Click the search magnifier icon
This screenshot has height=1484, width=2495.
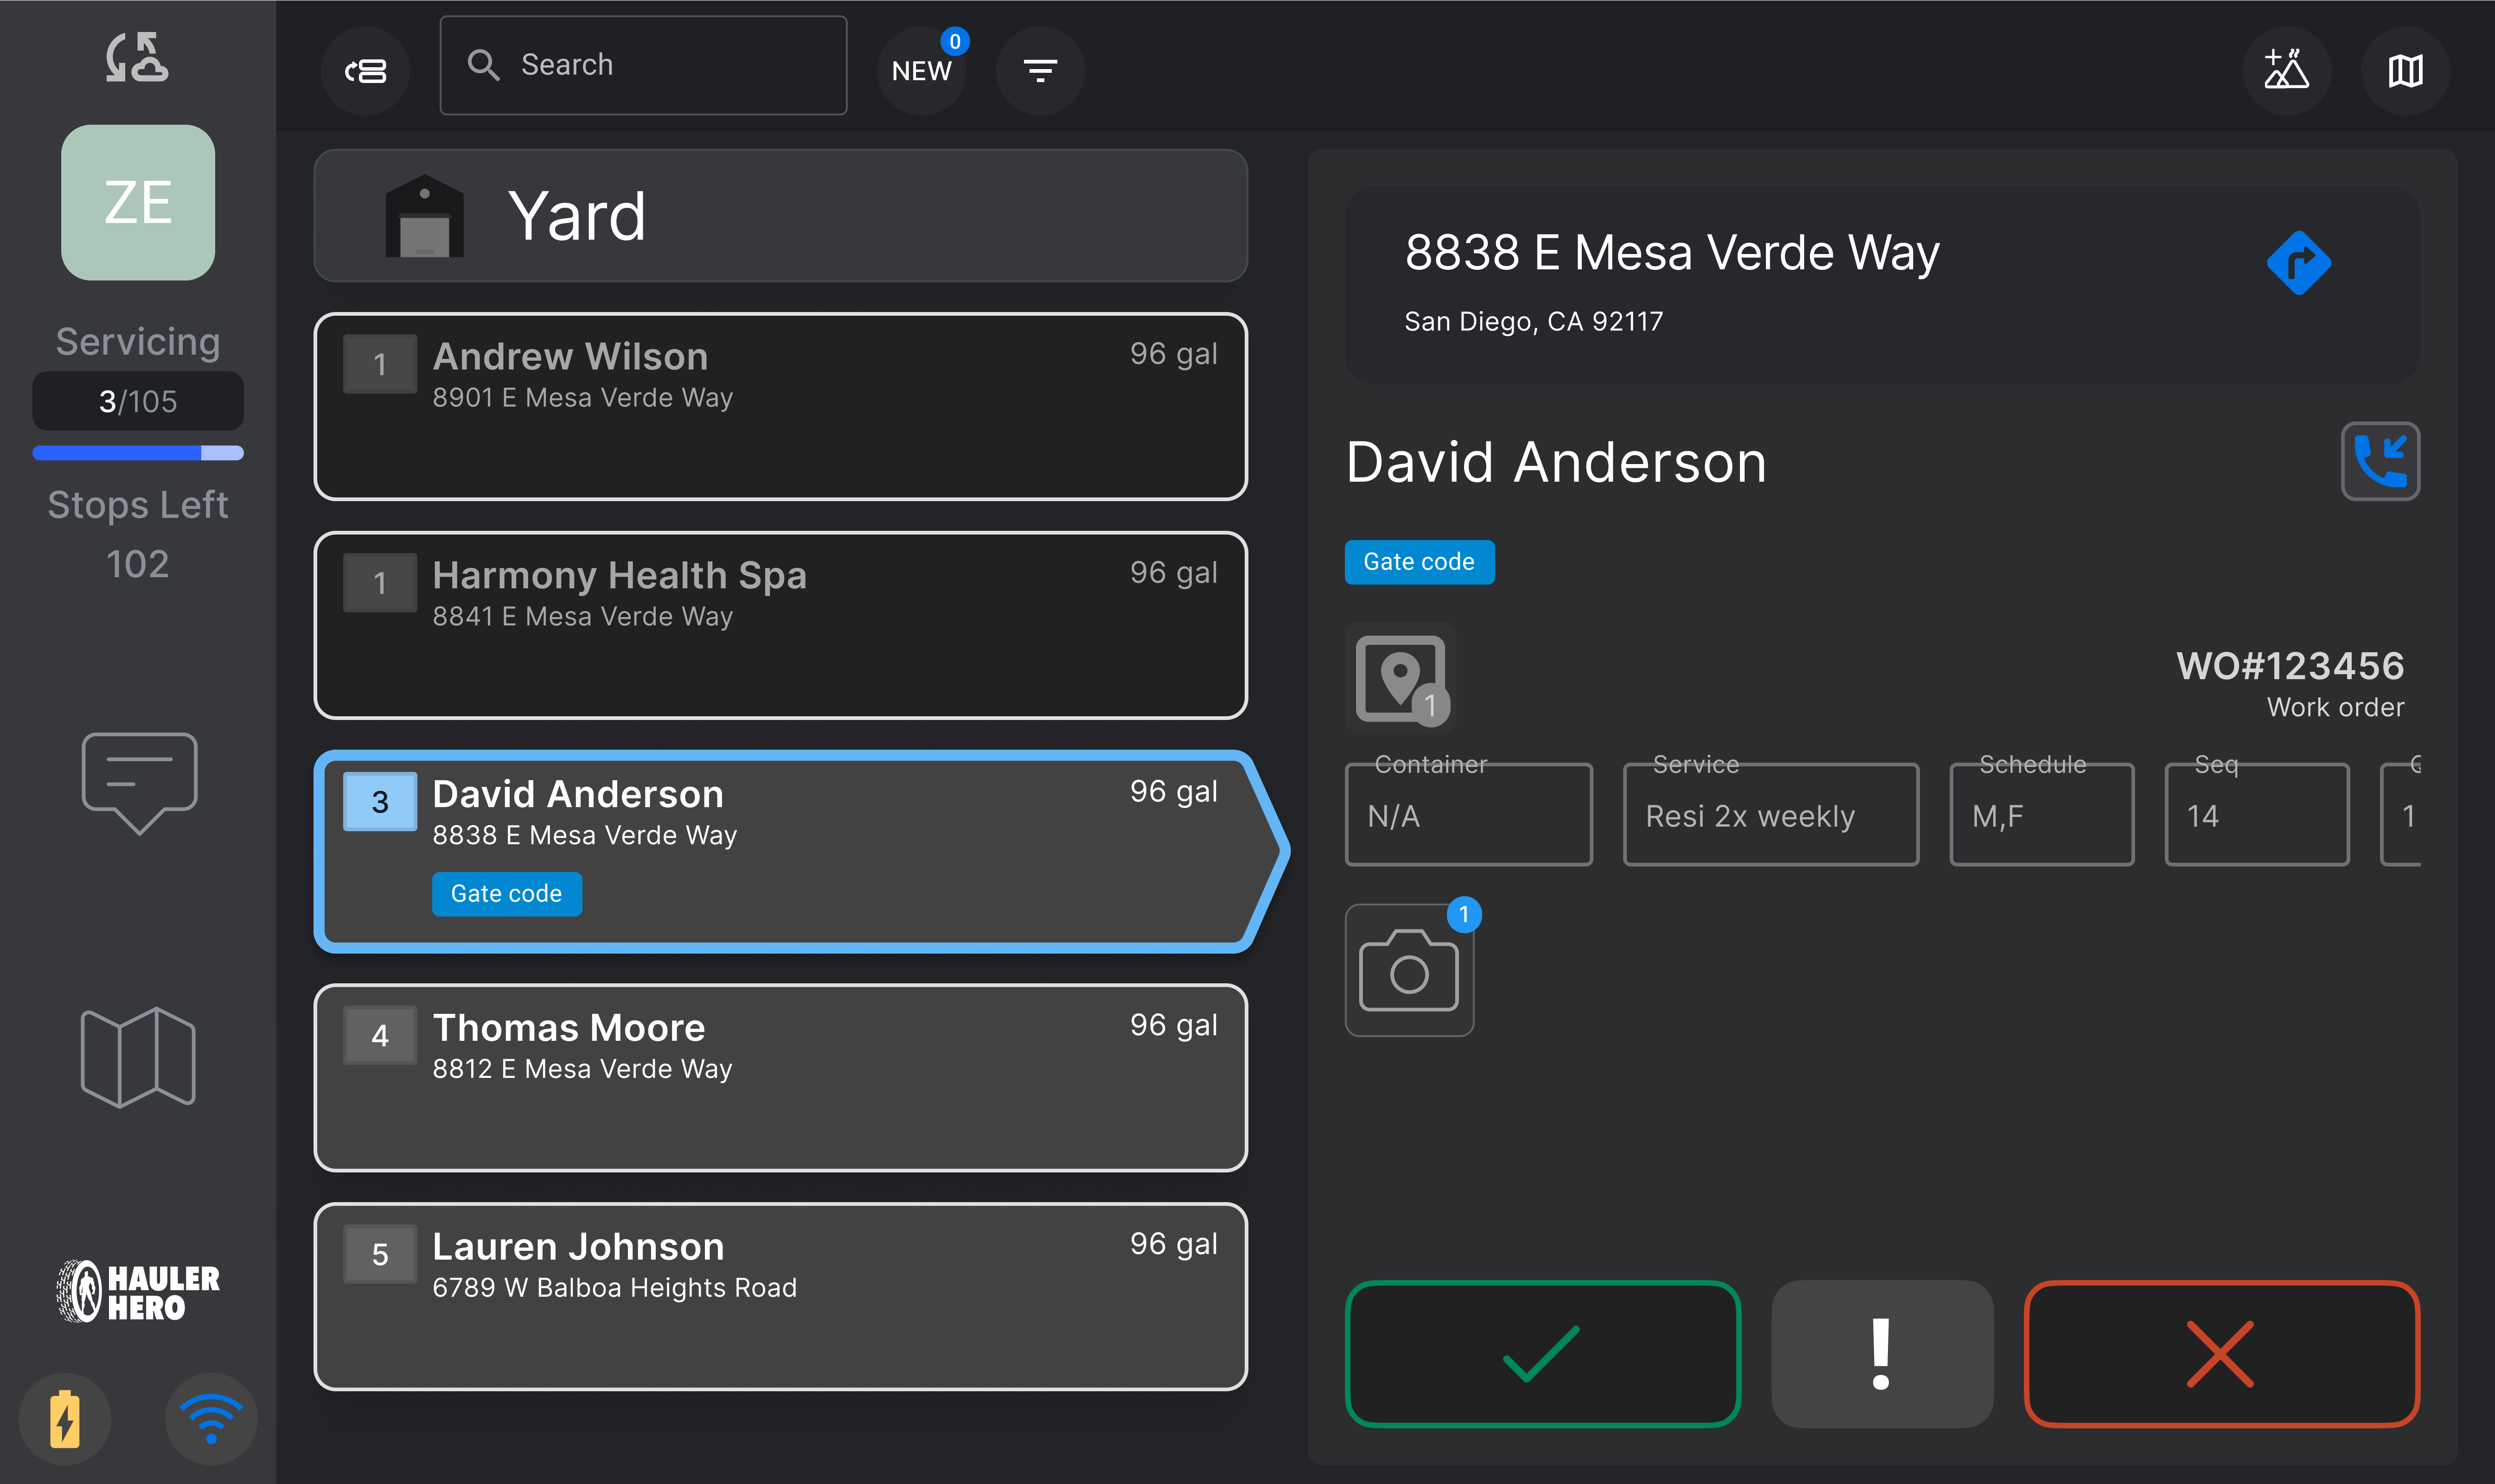coord(484,65)
